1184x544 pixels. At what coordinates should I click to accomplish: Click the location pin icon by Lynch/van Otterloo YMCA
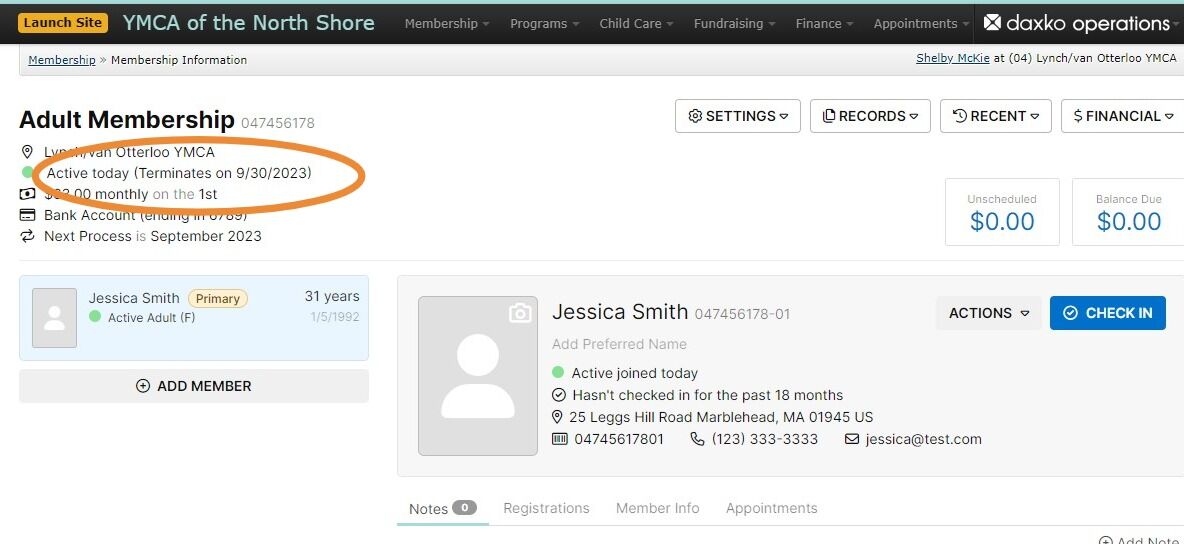(x=27, y=152)
